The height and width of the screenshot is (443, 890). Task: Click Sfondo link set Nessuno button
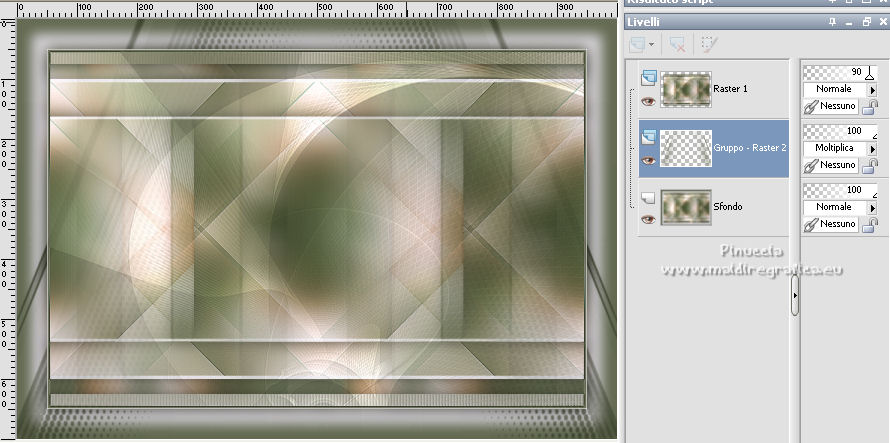(x=830, y=224)
